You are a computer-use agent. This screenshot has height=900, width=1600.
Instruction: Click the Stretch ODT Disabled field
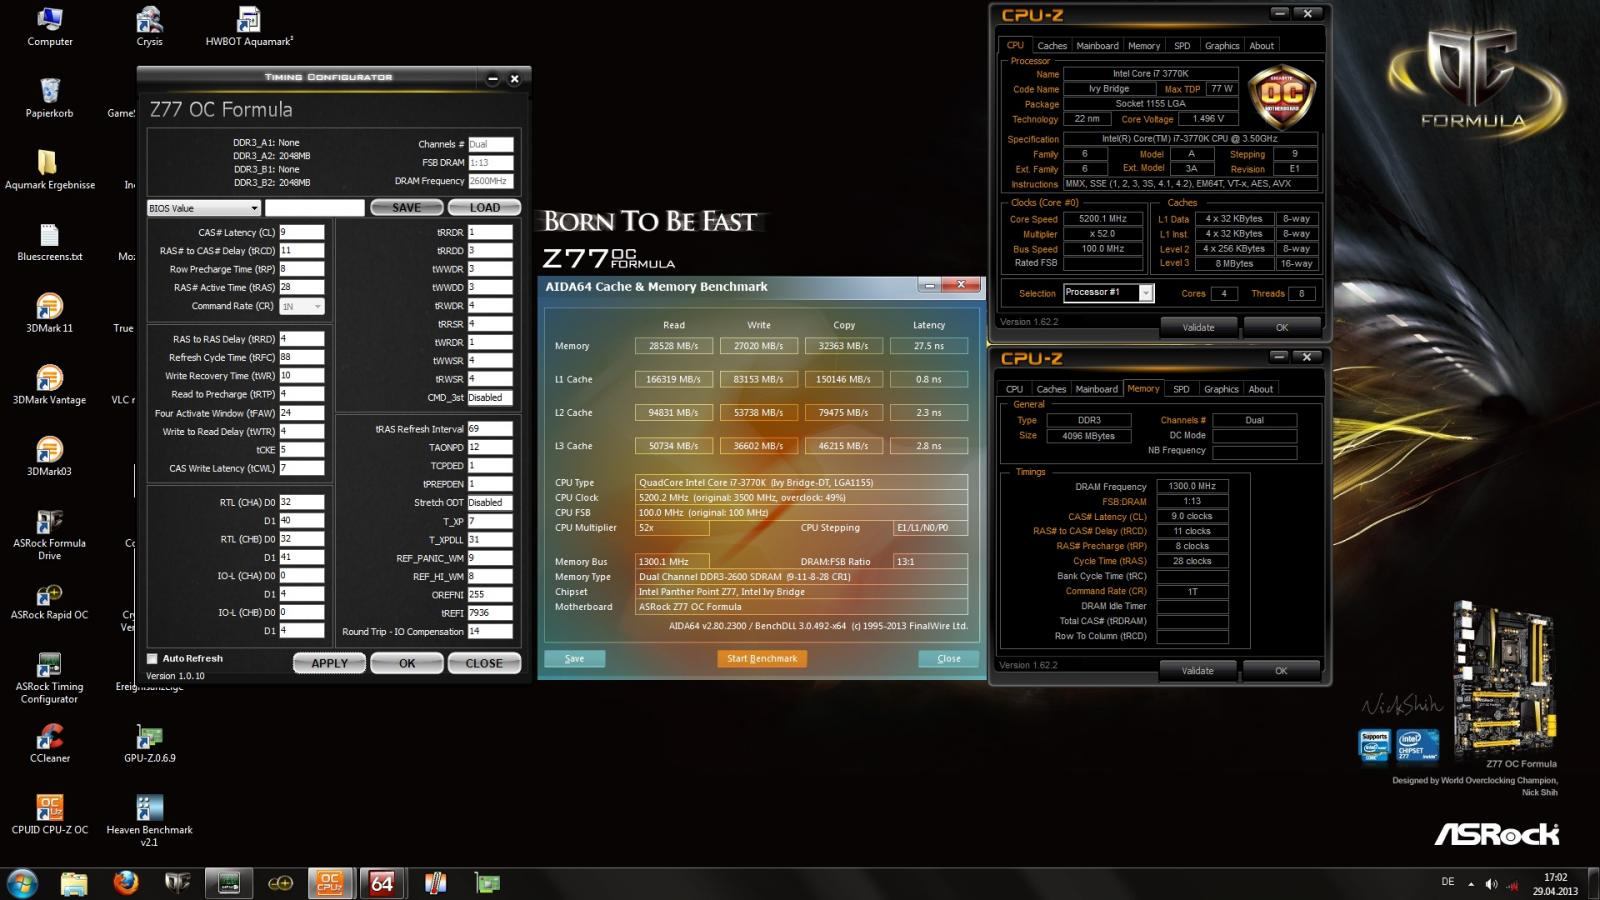coord(490,503)
